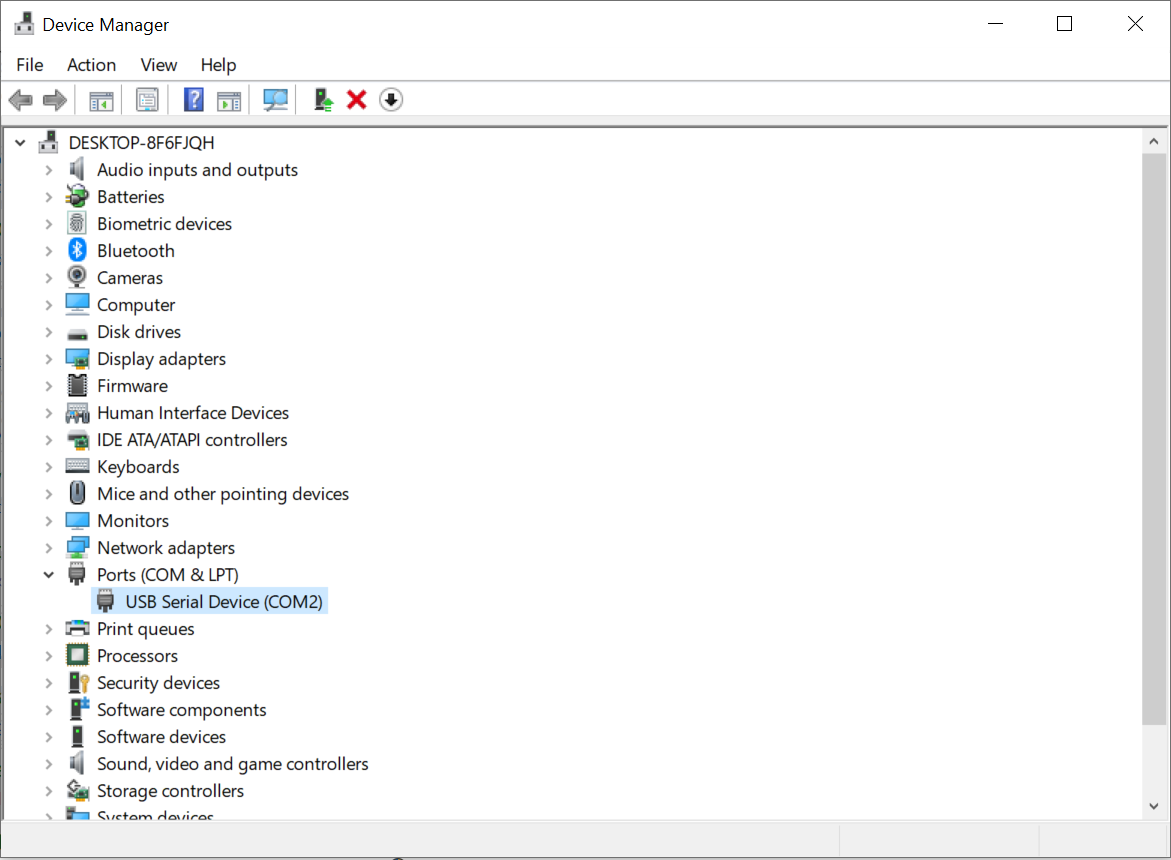Click the Mice and pointing devices icon
1171x860 pixels.
(x=77, y=493)
